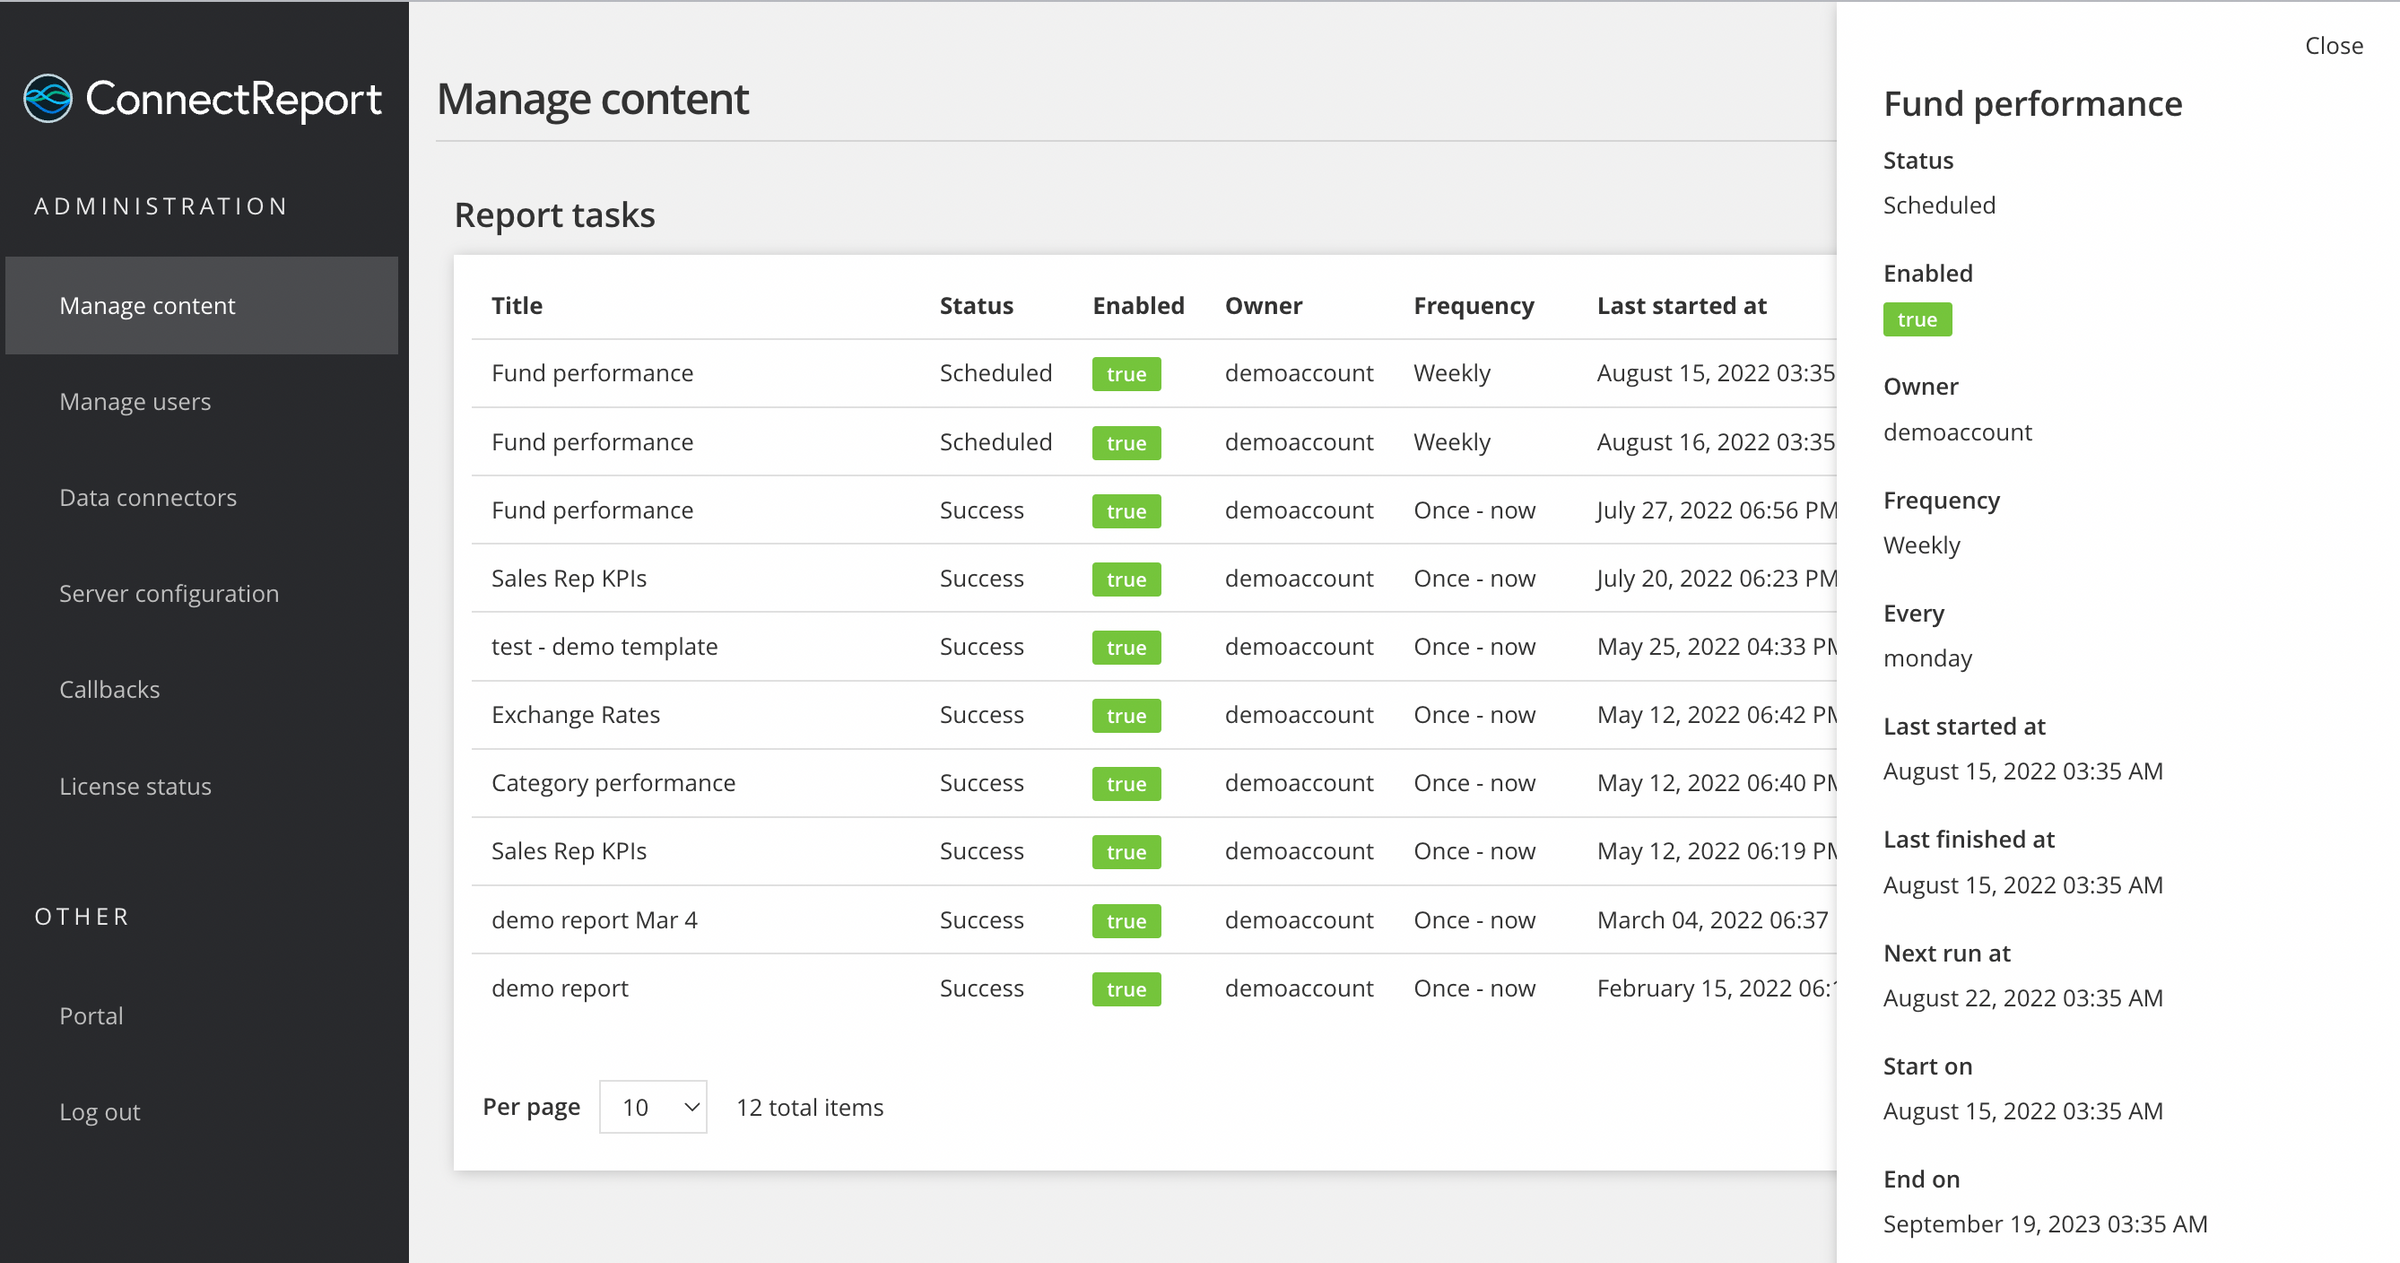Go to Server configuration
Viewport: 2400px width, 1263px height.
(169, 593)
